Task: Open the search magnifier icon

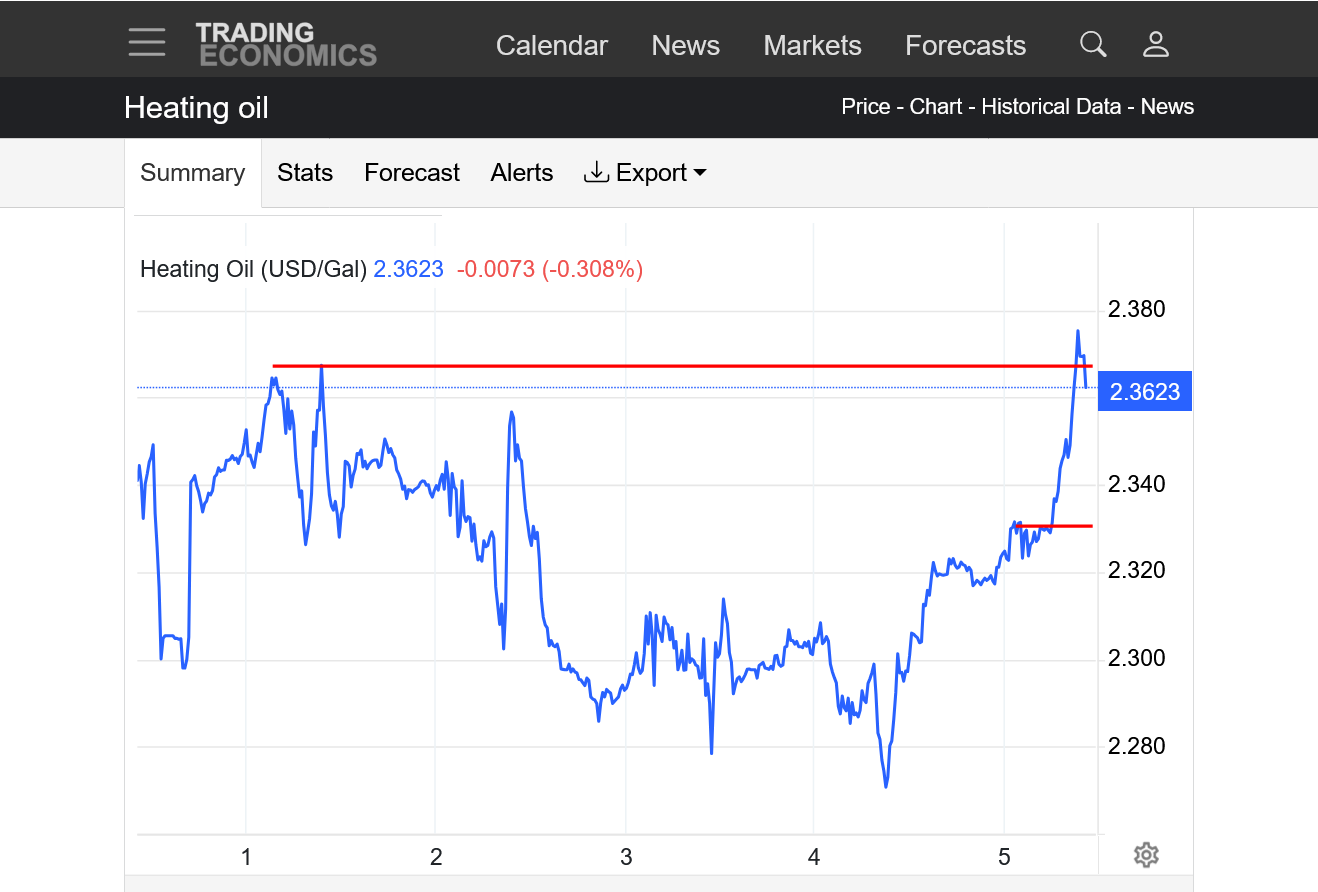Action: point(1093,45)
